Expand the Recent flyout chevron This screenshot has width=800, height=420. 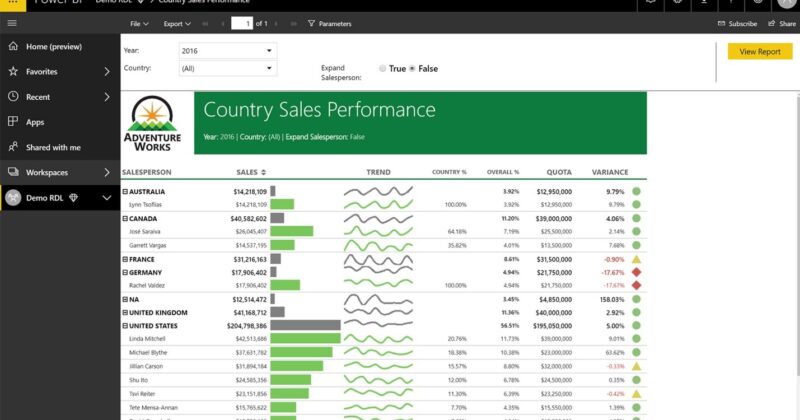107,96
